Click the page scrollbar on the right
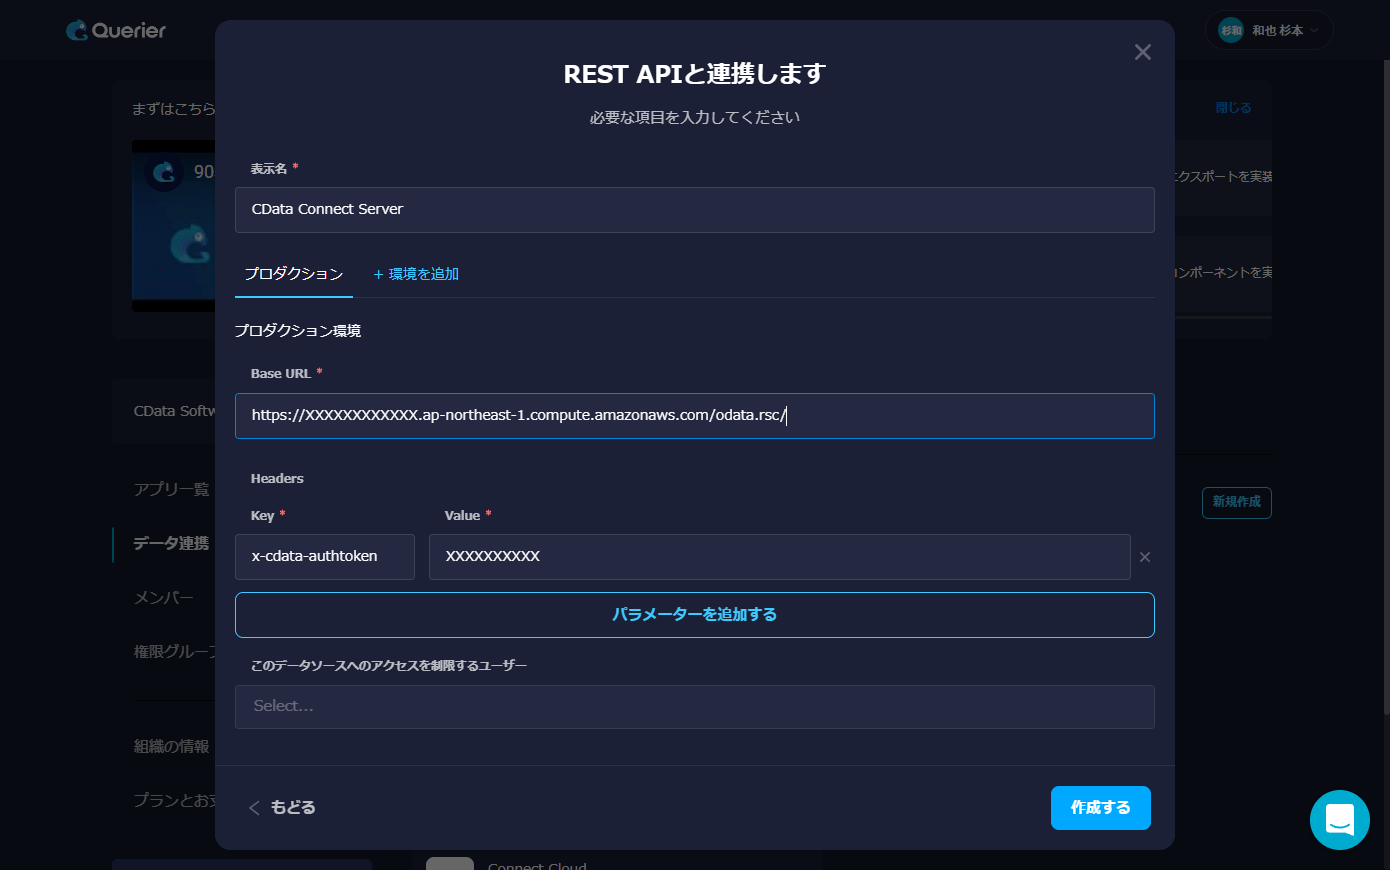Viewport: 1390px width, 870px height. point(1385,385)
